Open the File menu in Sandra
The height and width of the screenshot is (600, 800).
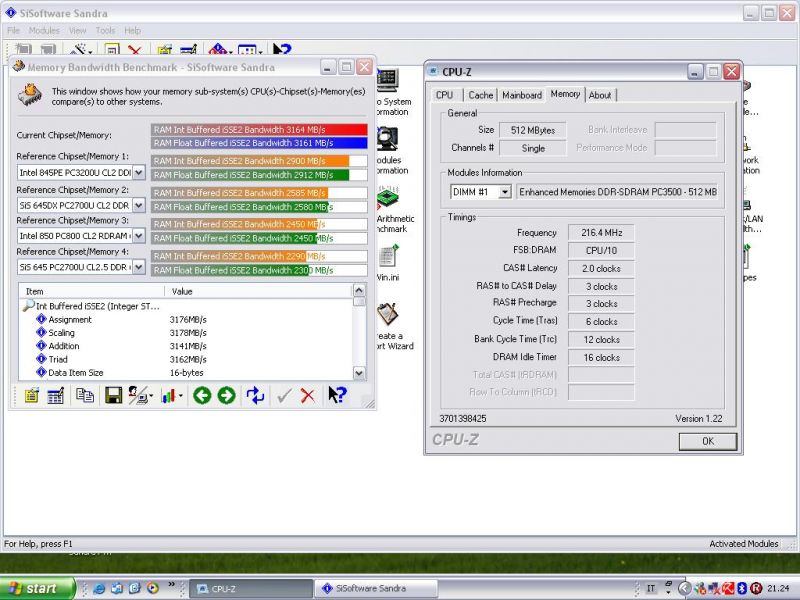pos(13,31)
